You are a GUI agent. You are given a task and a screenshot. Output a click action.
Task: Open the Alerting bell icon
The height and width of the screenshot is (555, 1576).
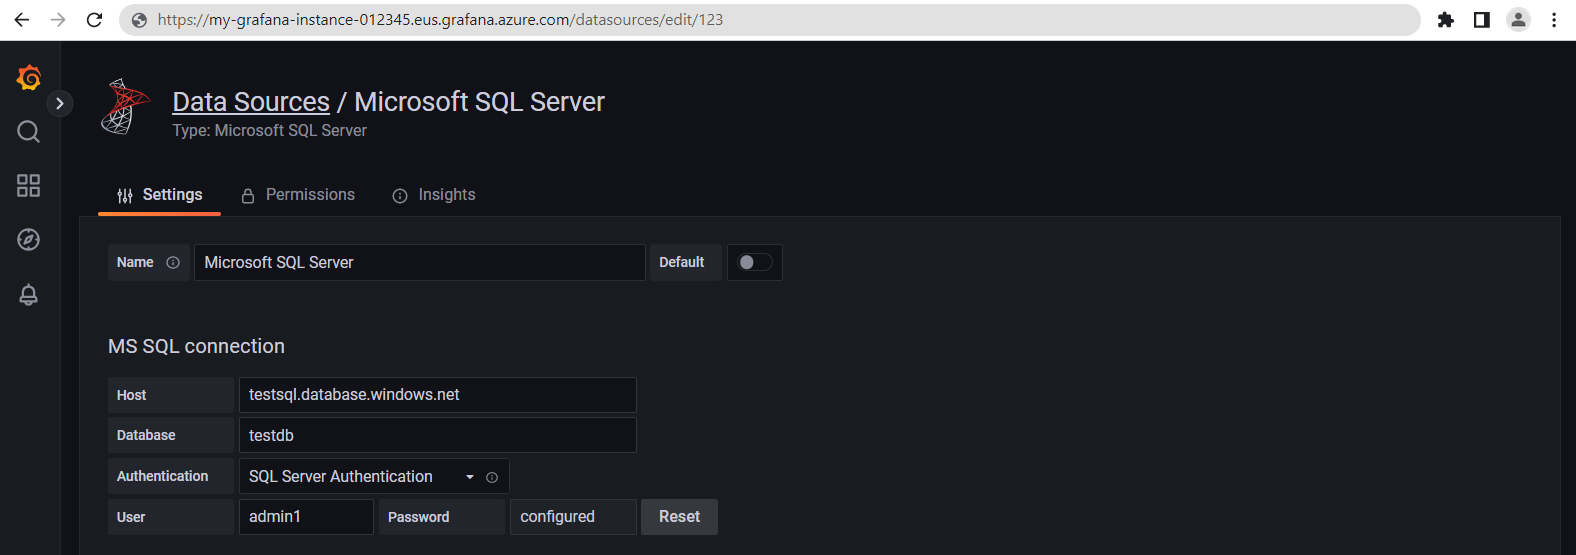point(29,294)
